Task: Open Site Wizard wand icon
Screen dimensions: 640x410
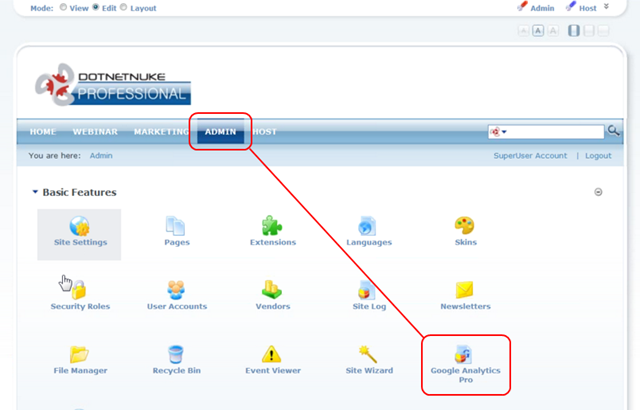Action: tap(367, 354)
